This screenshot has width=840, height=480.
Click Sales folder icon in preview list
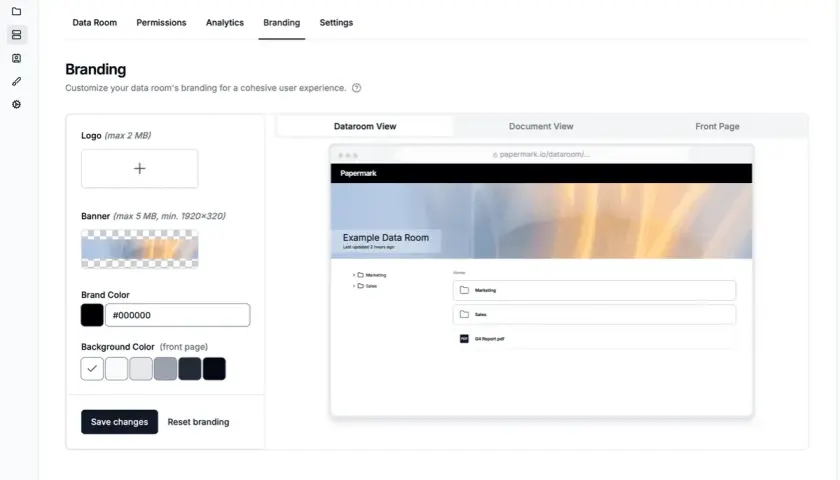click(464, 314)
